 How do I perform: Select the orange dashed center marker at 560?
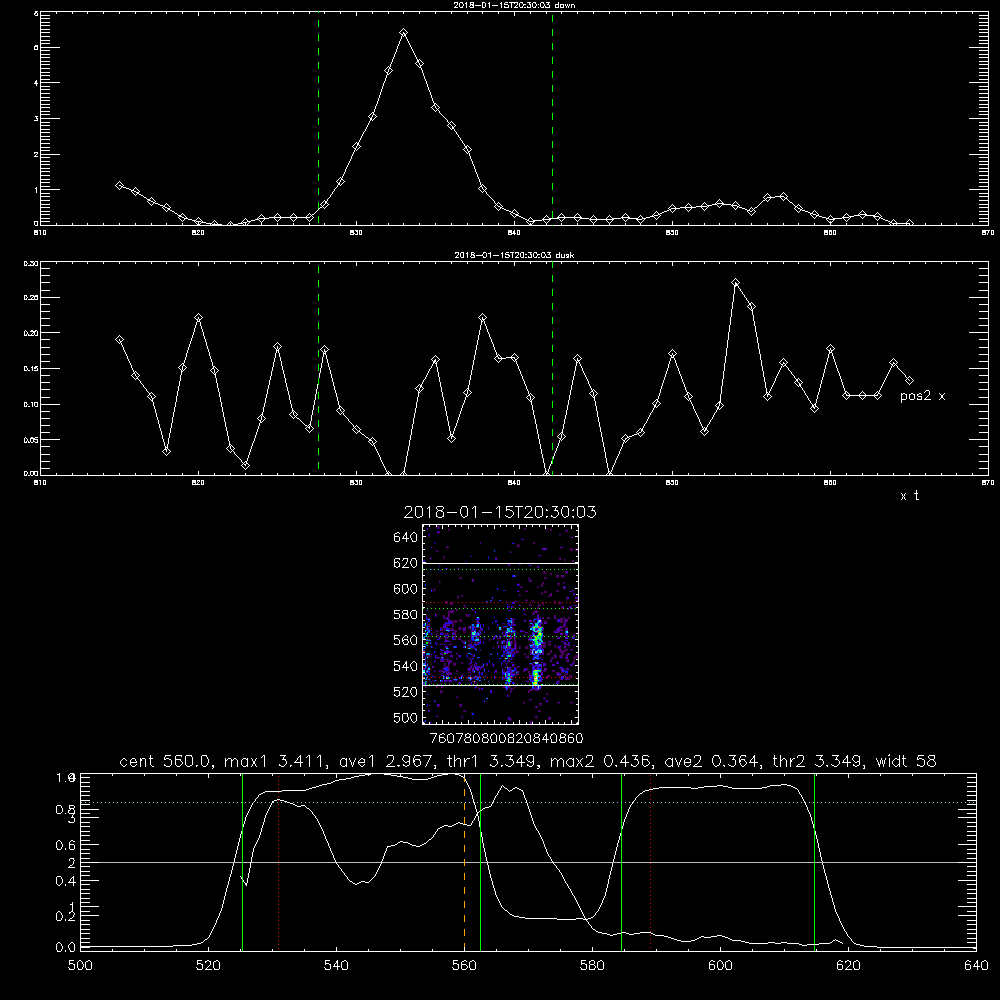pos(464,862)
